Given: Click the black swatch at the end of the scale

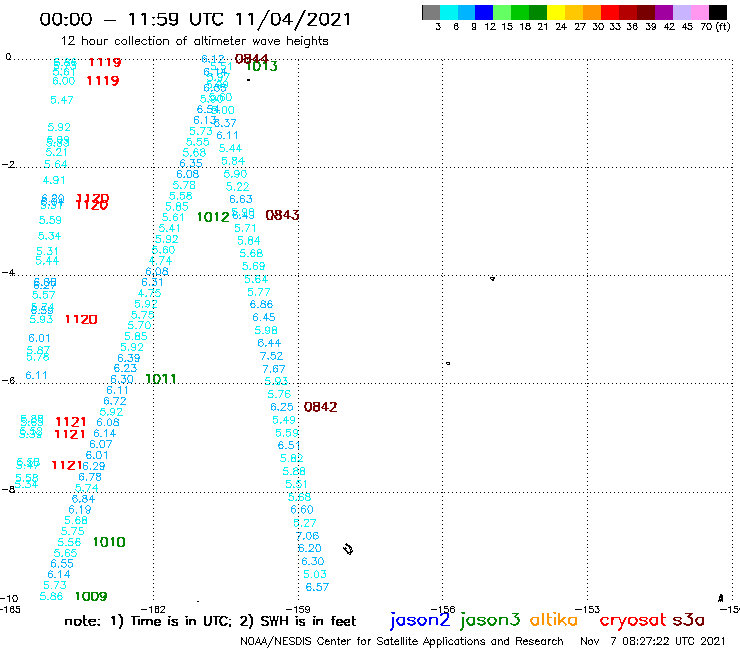Looking at the screenshot, I should pyautogui.click(x=718, y=12).
